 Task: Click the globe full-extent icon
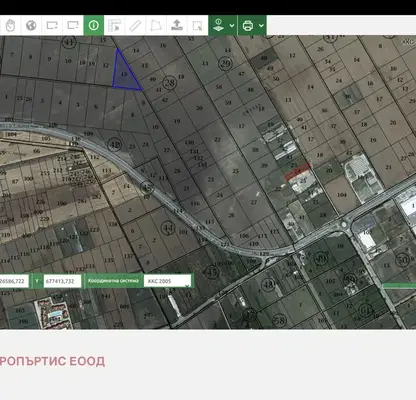click(31, 25)
